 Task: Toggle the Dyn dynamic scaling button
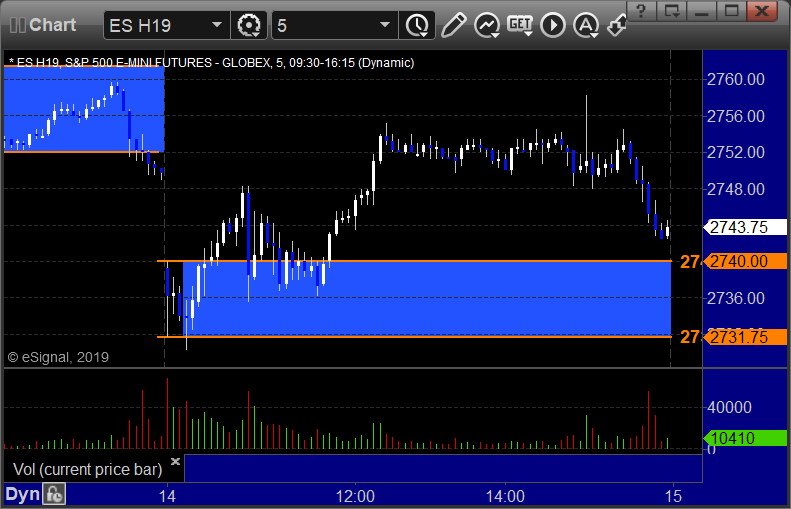[x=22, y=494]
